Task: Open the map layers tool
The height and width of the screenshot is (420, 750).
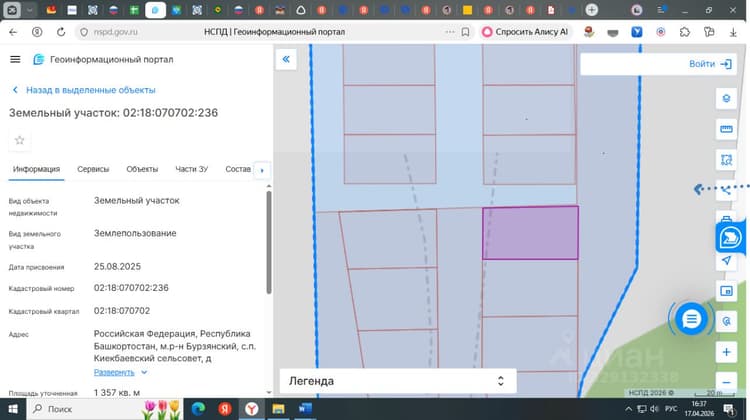Action: (x=726, y=99)
